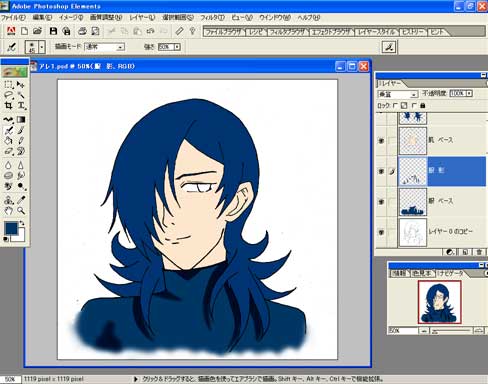
Task: Create new layer icon in Layers panel
Action: coord(465,252)
